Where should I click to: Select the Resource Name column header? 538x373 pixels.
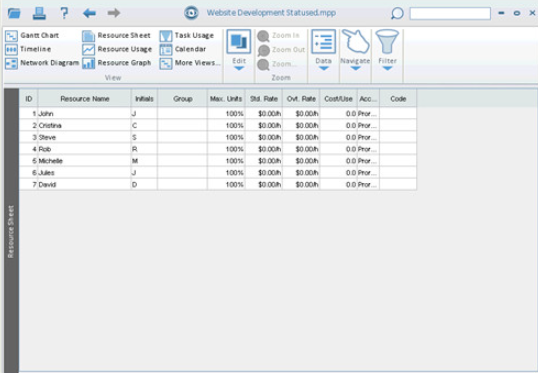point(84,99)
